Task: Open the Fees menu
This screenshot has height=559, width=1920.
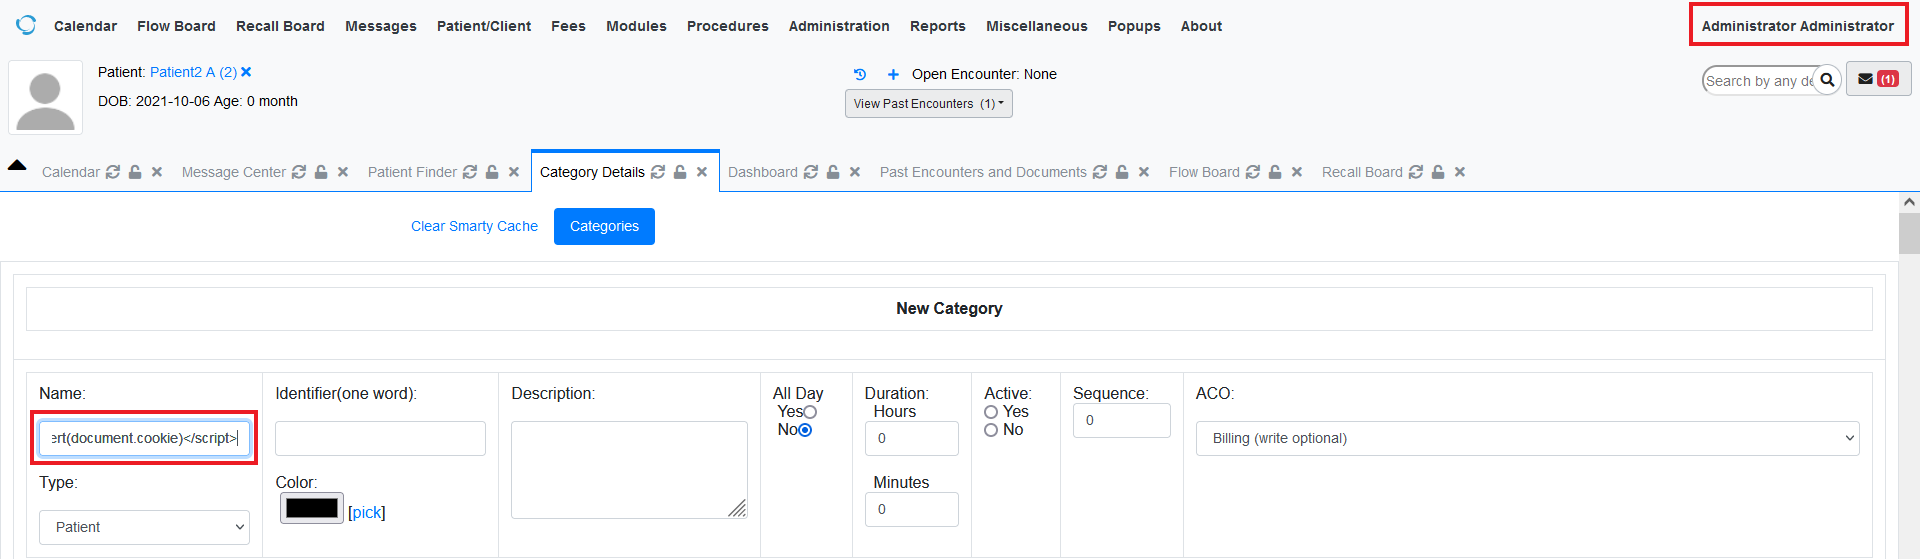Action: click(568, 26)
